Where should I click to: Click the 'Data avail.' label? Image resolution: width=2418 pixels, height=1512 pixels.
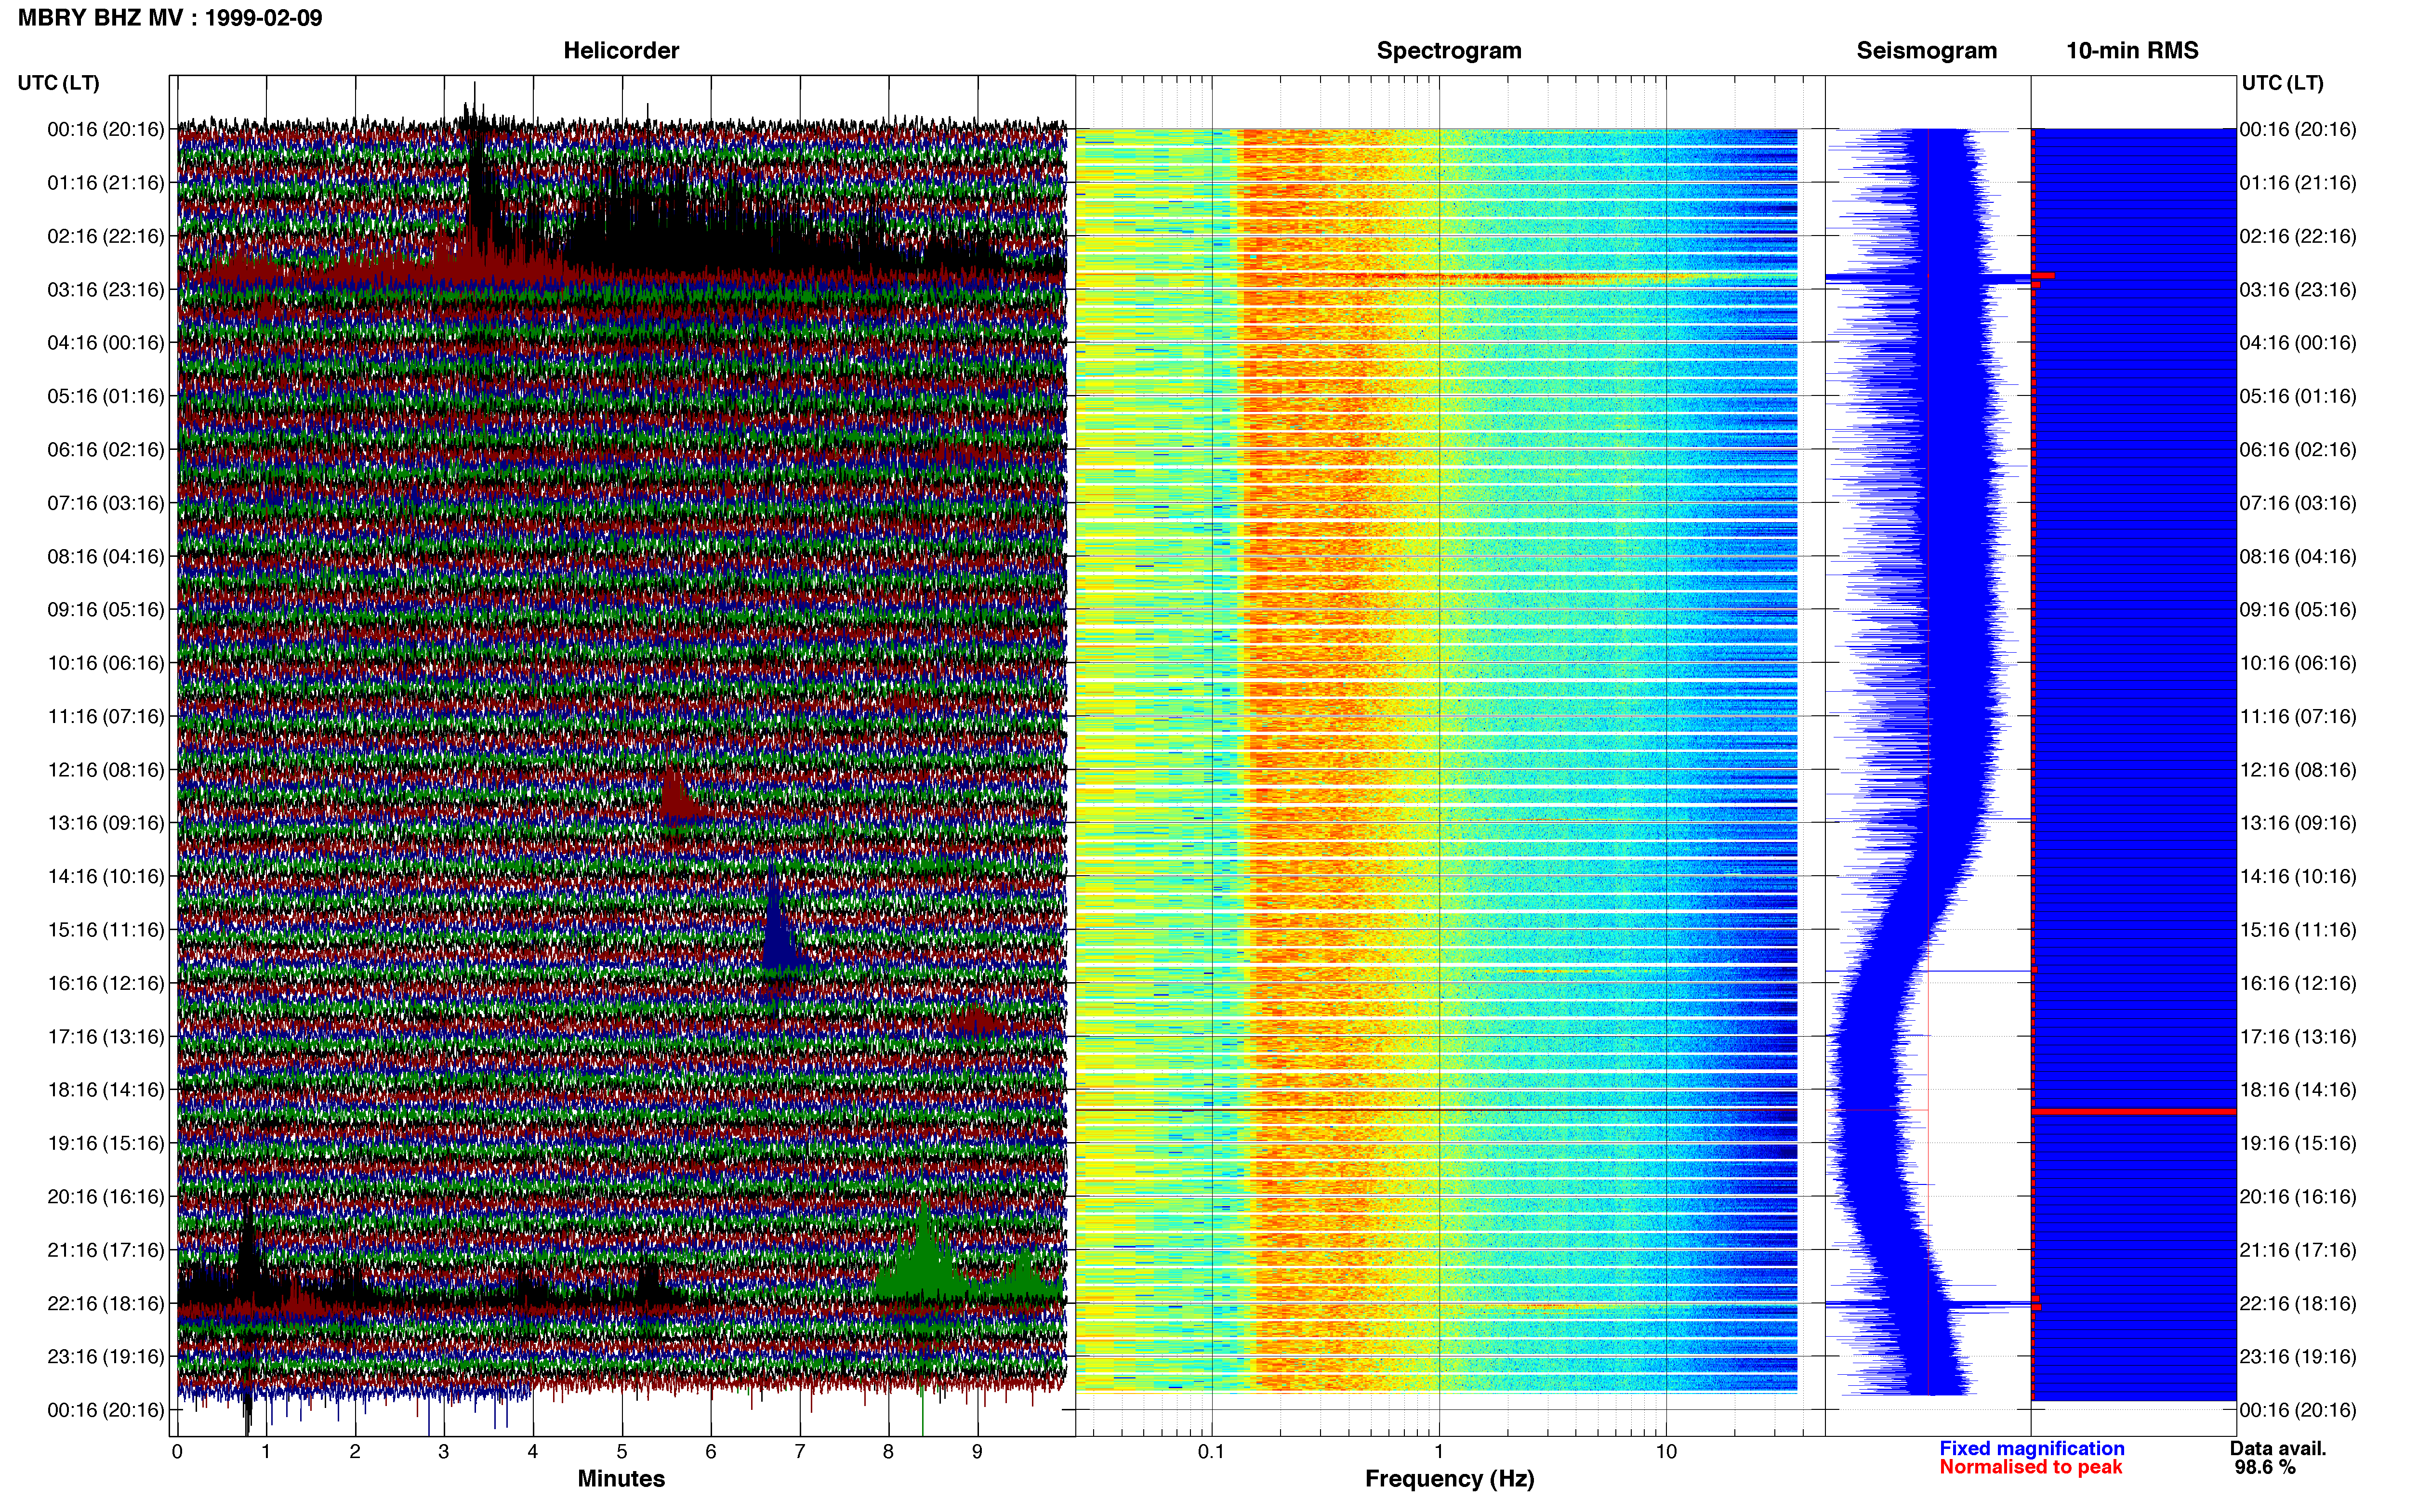click(x=2278, y=1448)
